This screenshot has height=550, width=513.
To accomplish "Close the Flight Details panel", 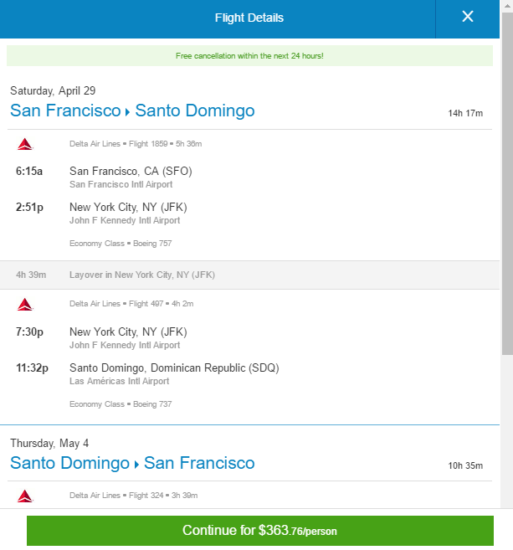I will 467,17.
